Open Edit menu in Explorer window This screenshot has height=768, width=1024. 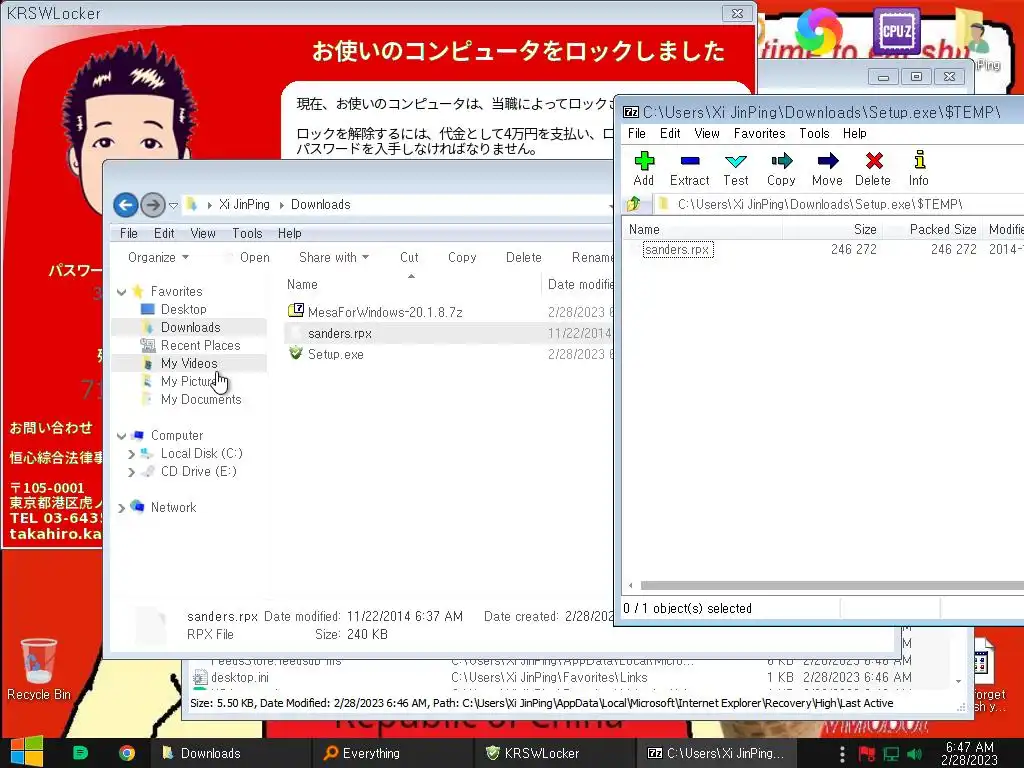click(x=164, y=233)
